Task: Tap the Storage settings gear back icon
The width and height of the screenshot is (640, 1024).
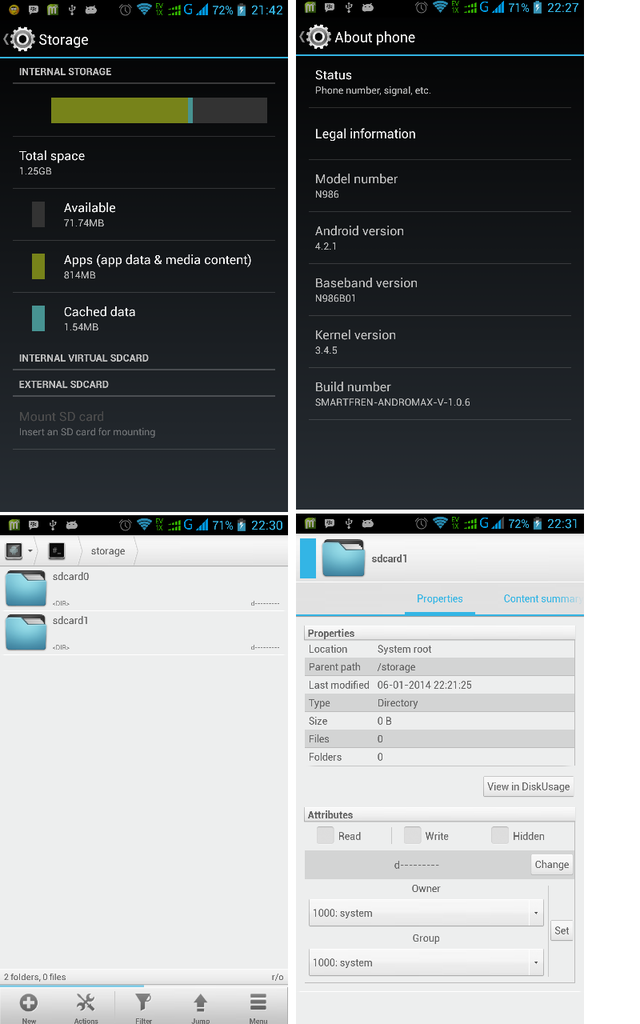Action: (20, 39)
